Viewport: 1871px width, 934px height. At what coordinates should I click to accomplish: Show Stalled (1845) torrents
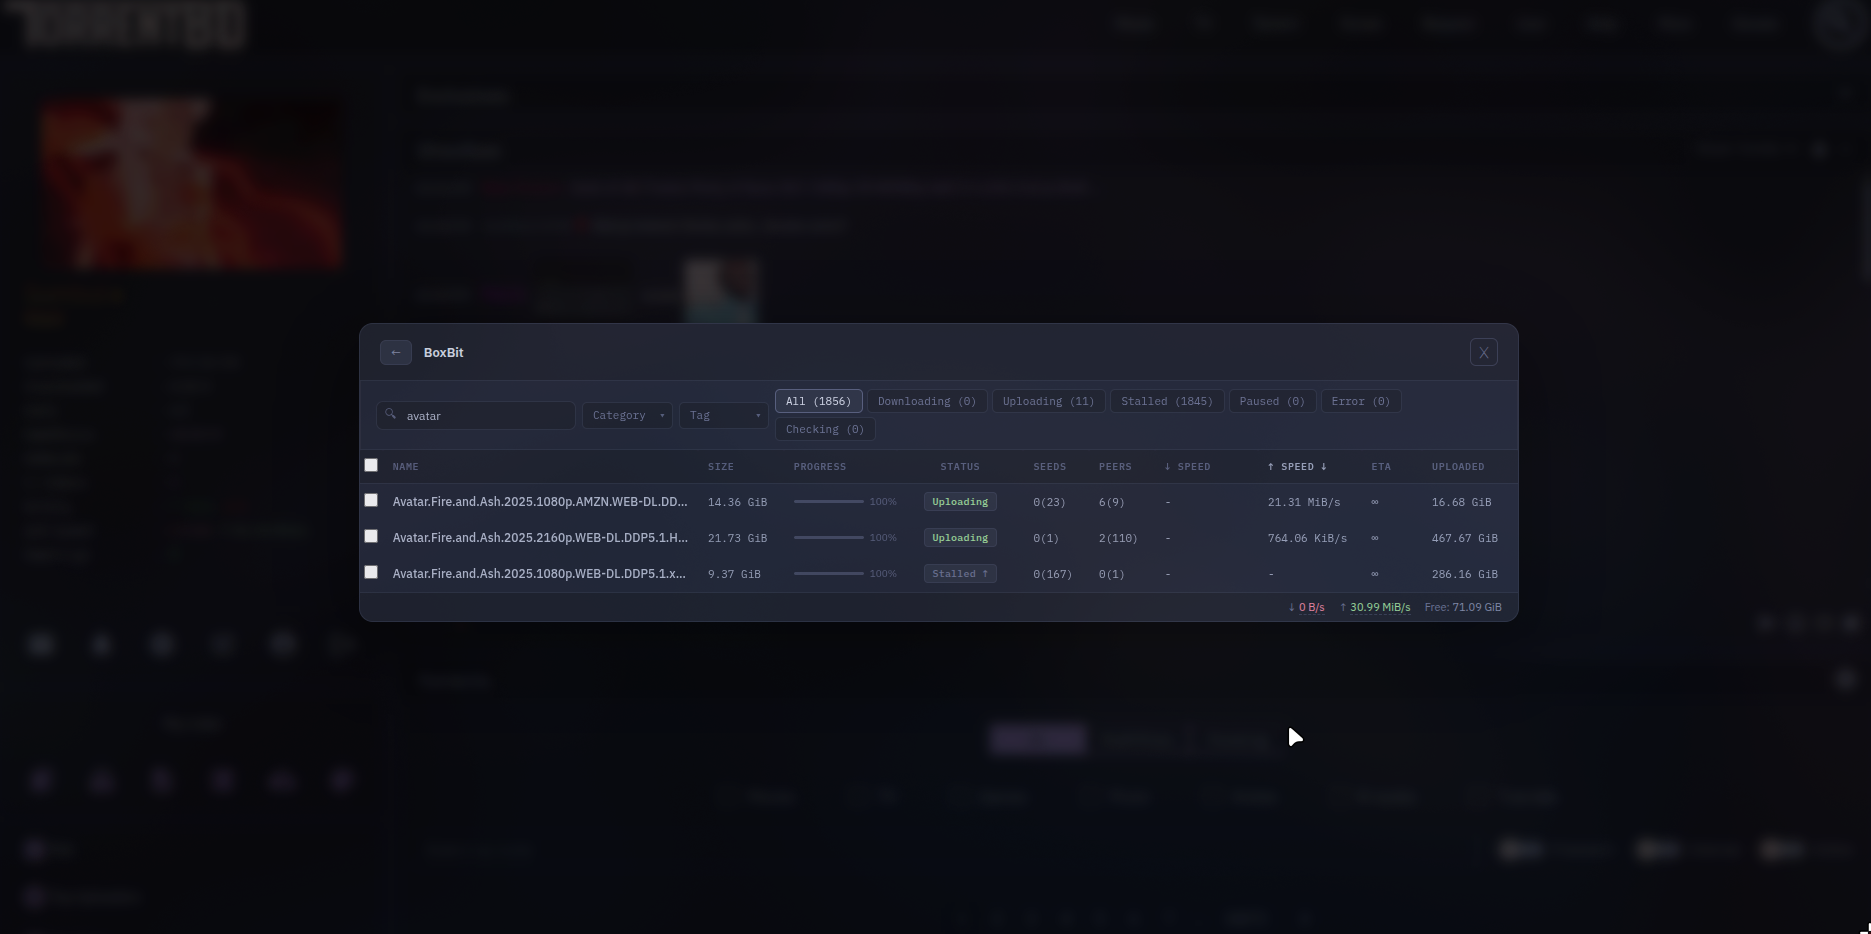click(1166, 401)
